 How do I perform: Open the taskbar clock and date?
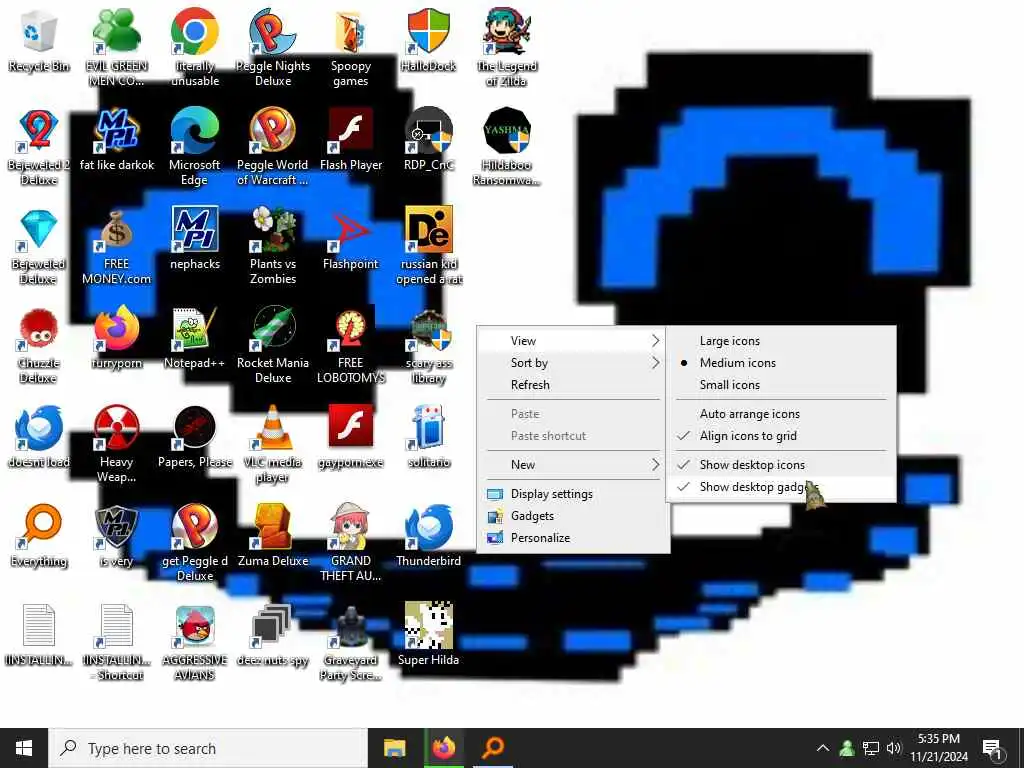[x=939, y=748]
